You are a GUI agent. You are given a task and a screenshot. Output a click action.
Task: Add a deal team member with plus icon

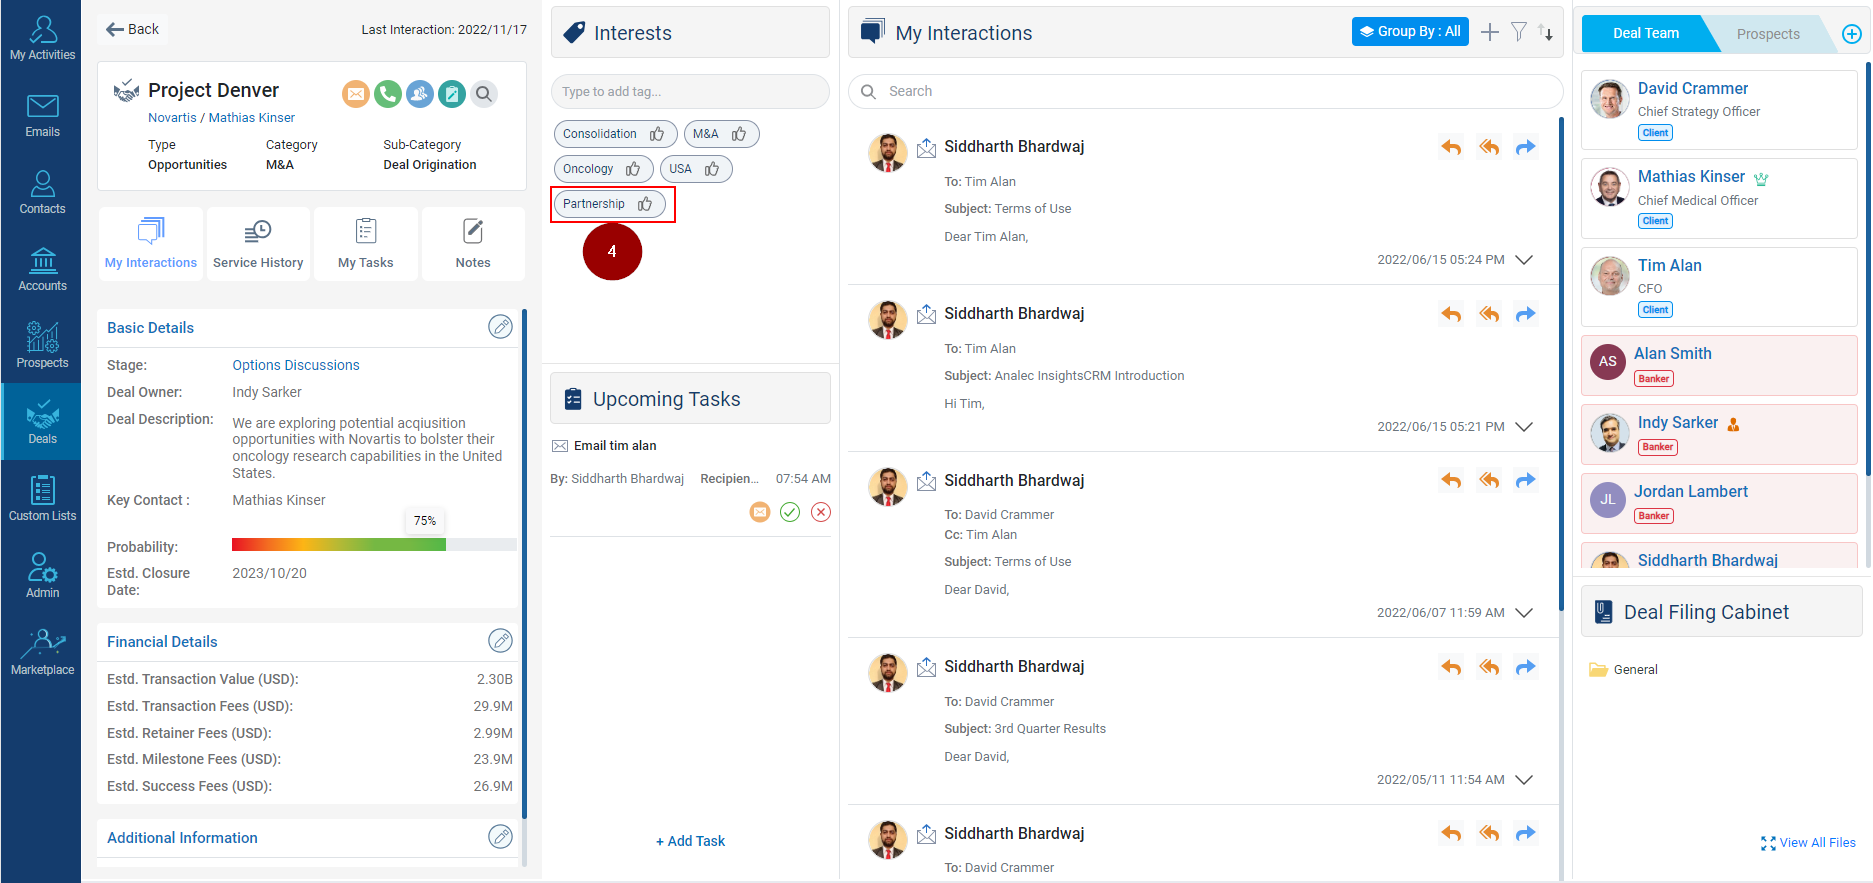1852,34
